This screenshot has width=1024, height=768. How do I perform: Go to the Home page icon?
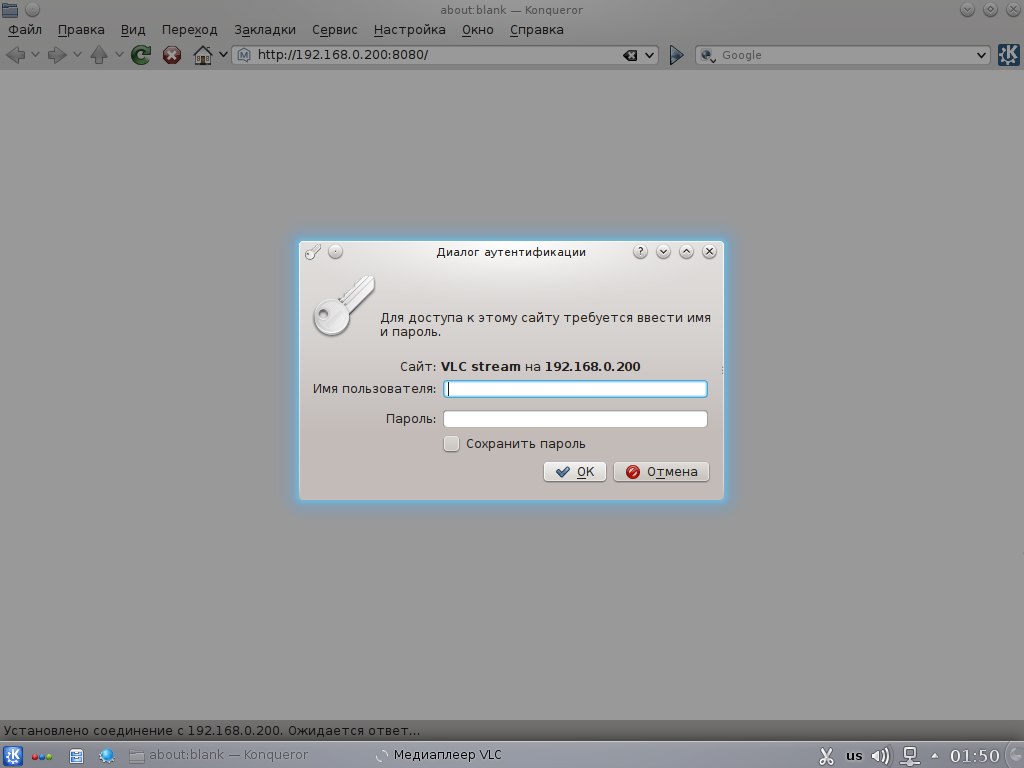click(x=203, y=55)
